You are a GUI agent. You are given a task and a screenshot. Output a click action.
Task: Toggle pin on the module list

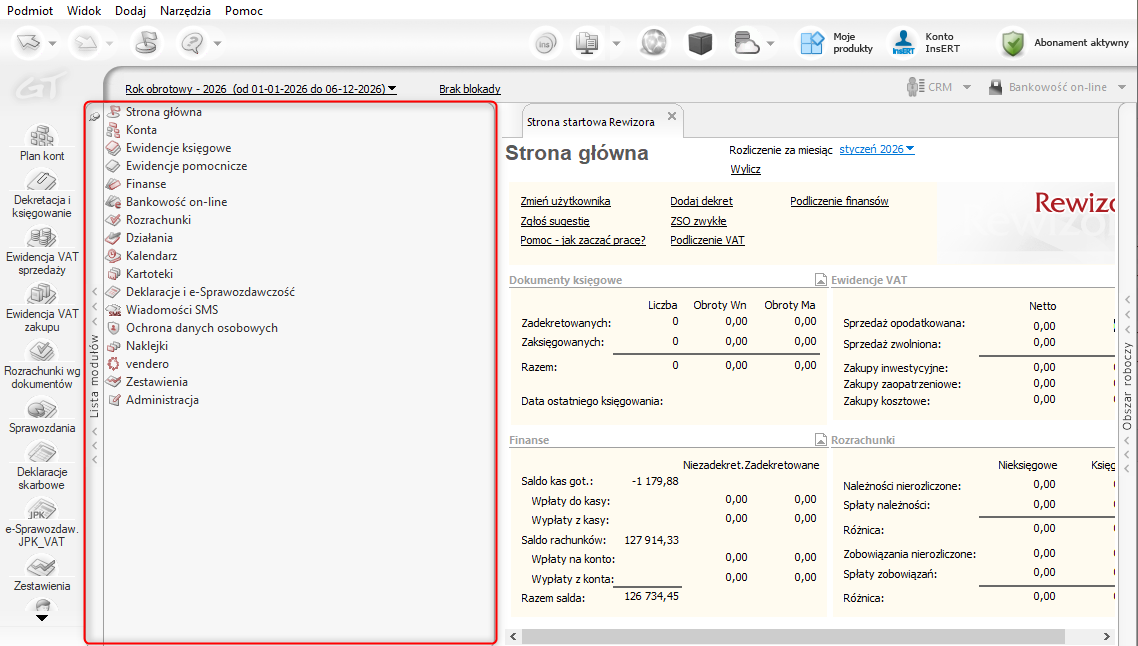[94, 116]
